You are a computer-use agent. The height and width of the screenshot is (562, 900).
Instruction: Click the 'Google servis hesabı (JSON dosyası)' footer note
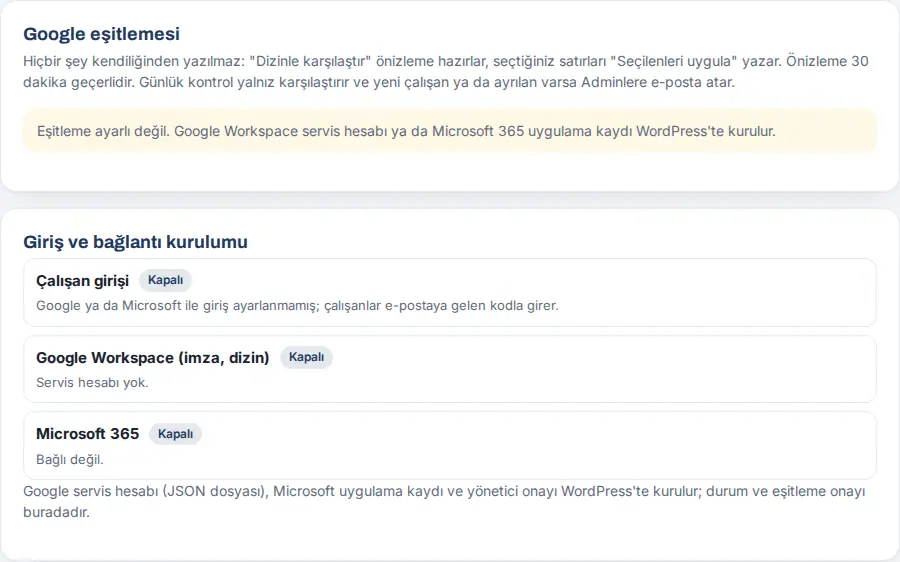444,502
